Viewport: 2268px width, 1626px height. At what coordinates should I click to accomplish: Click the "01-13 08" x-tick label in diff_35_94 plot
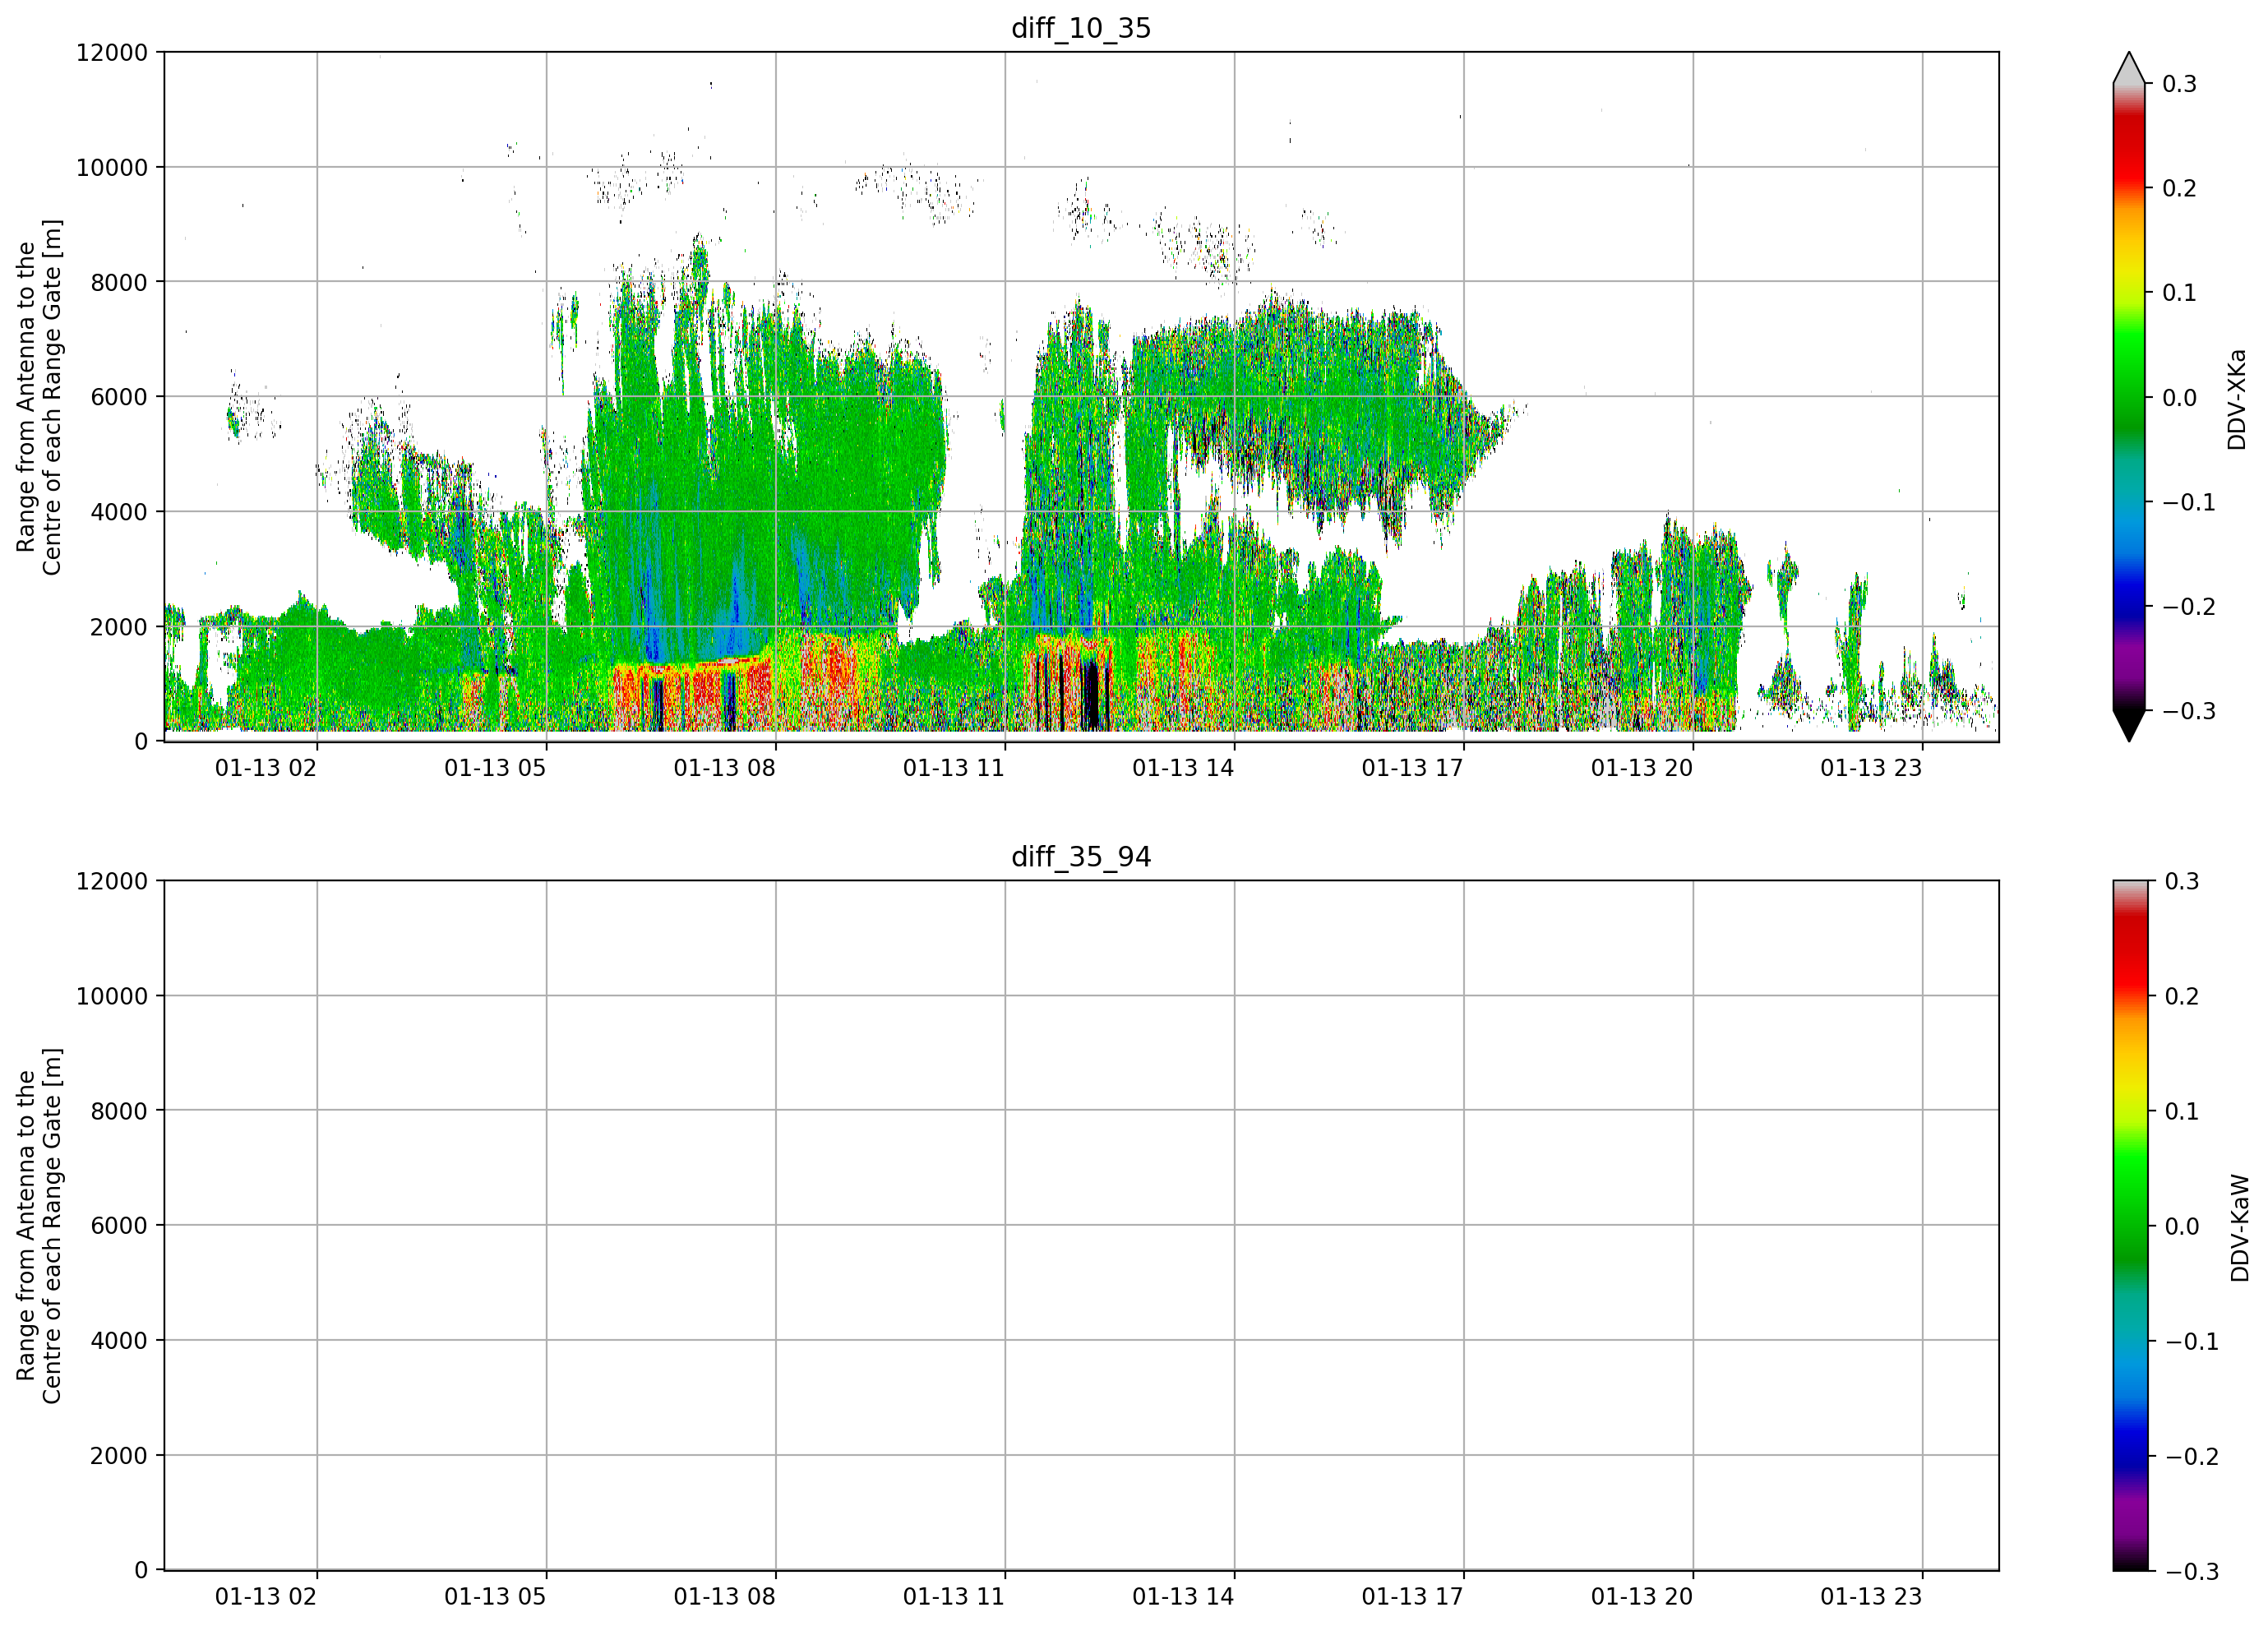coord(724,1597)
